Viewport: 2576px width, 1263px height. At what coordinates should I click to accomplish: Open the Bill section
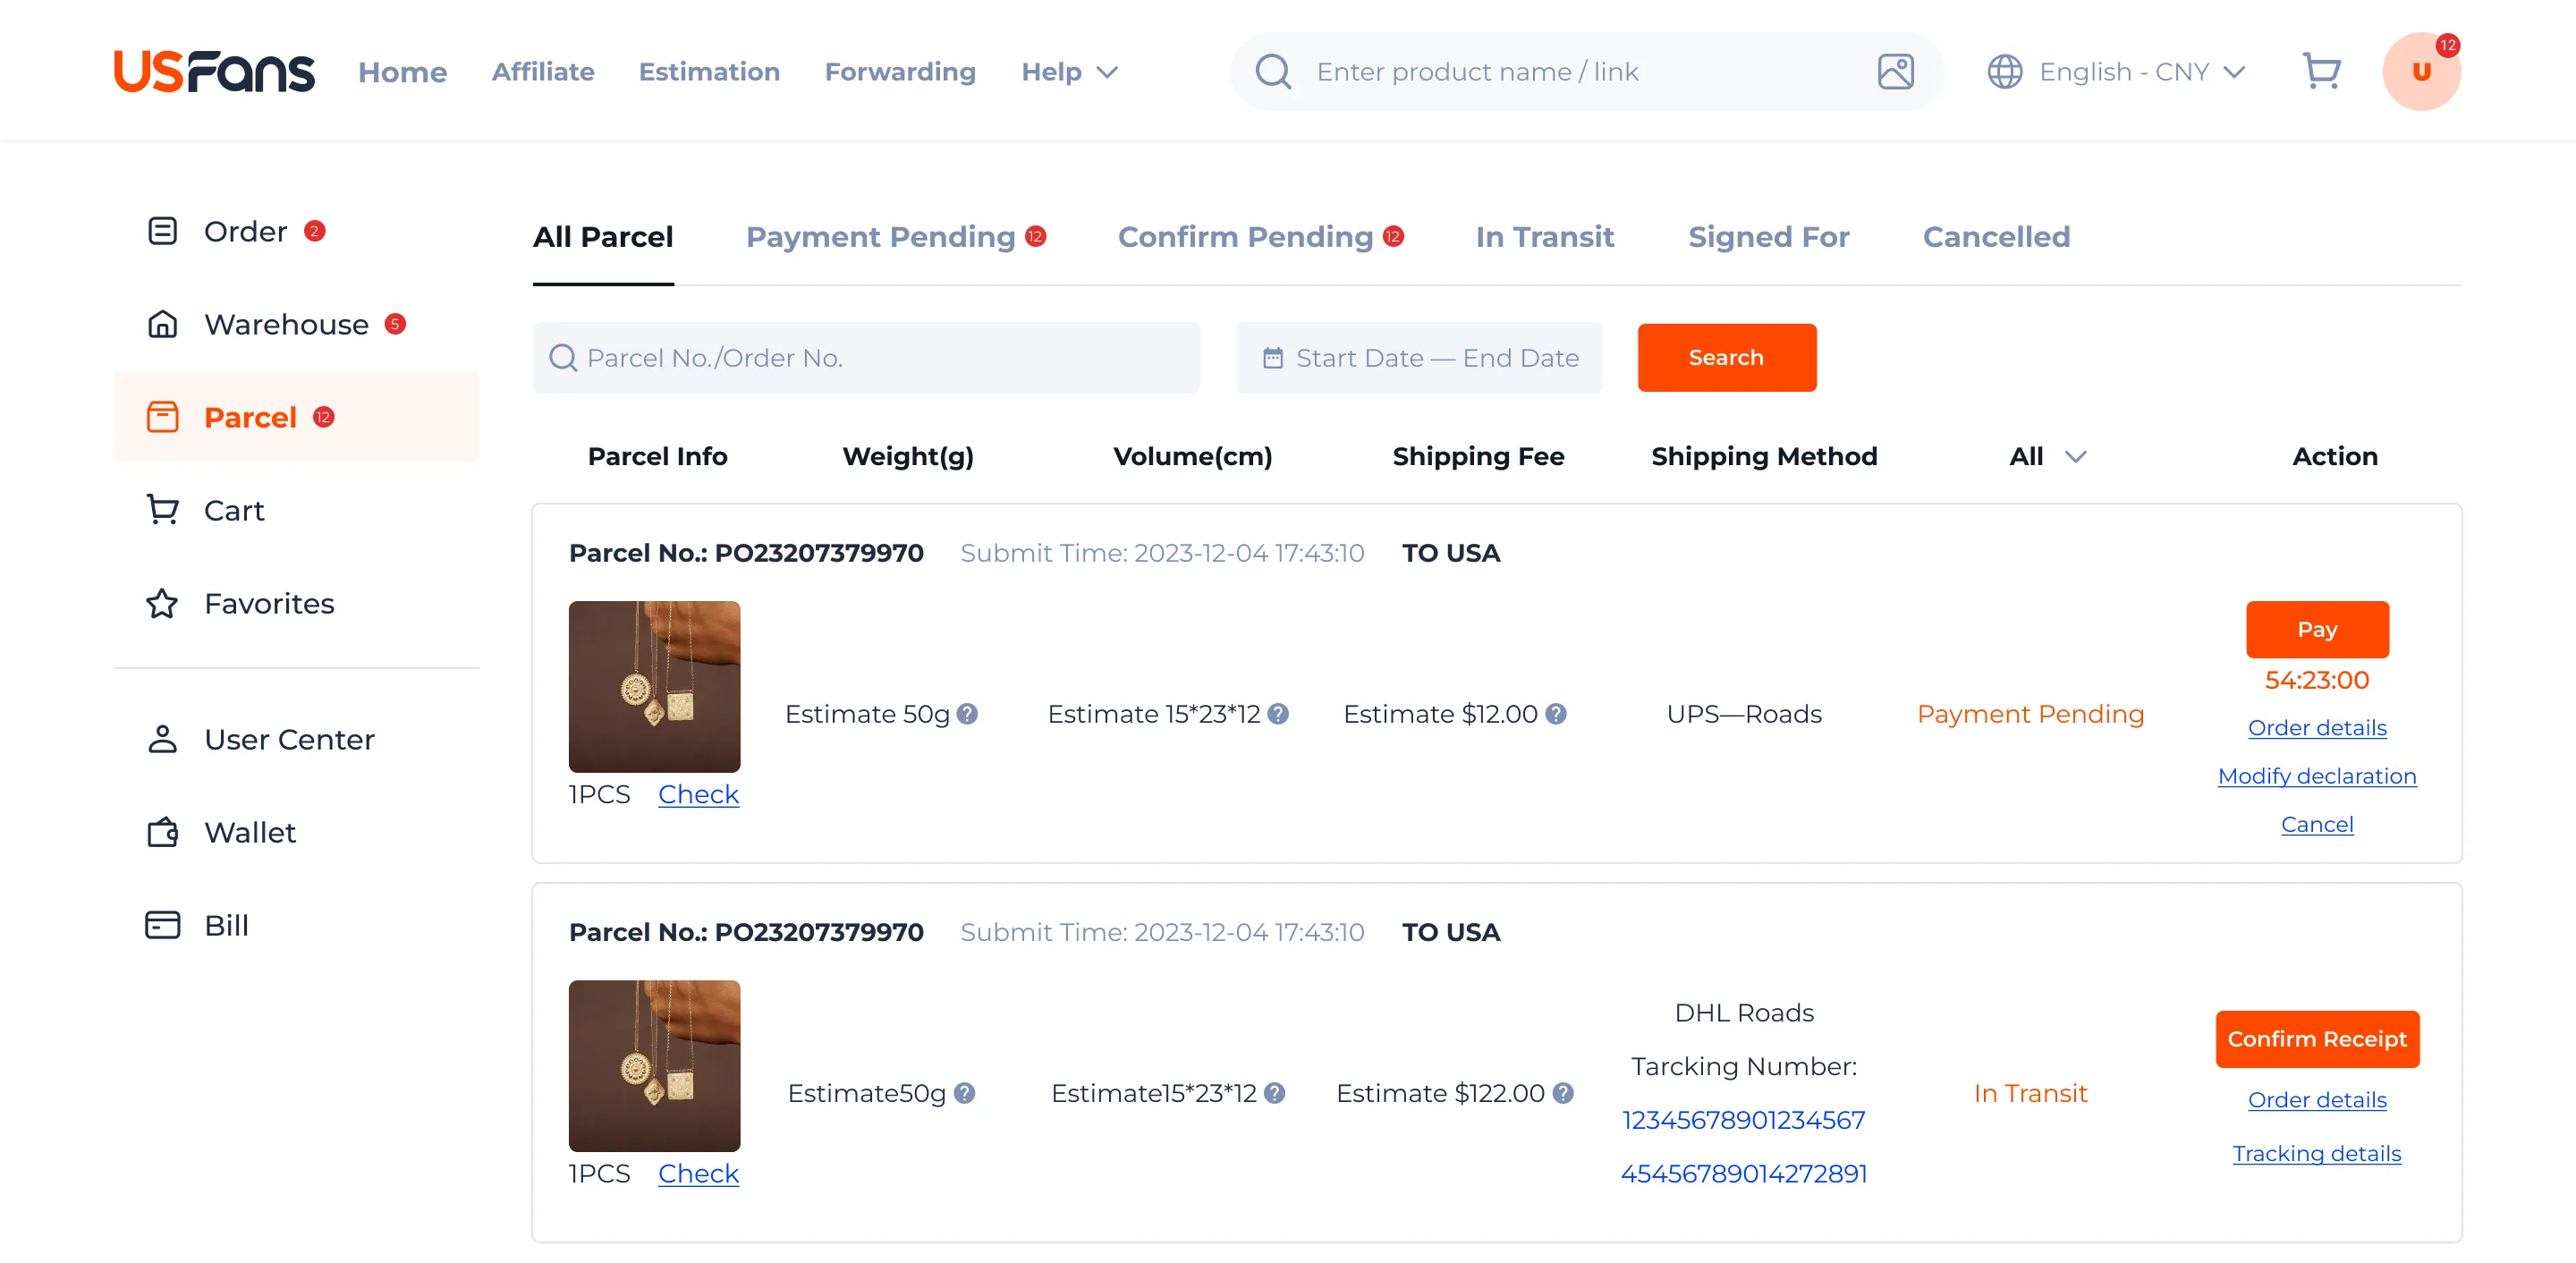click(x=226, y=925)
